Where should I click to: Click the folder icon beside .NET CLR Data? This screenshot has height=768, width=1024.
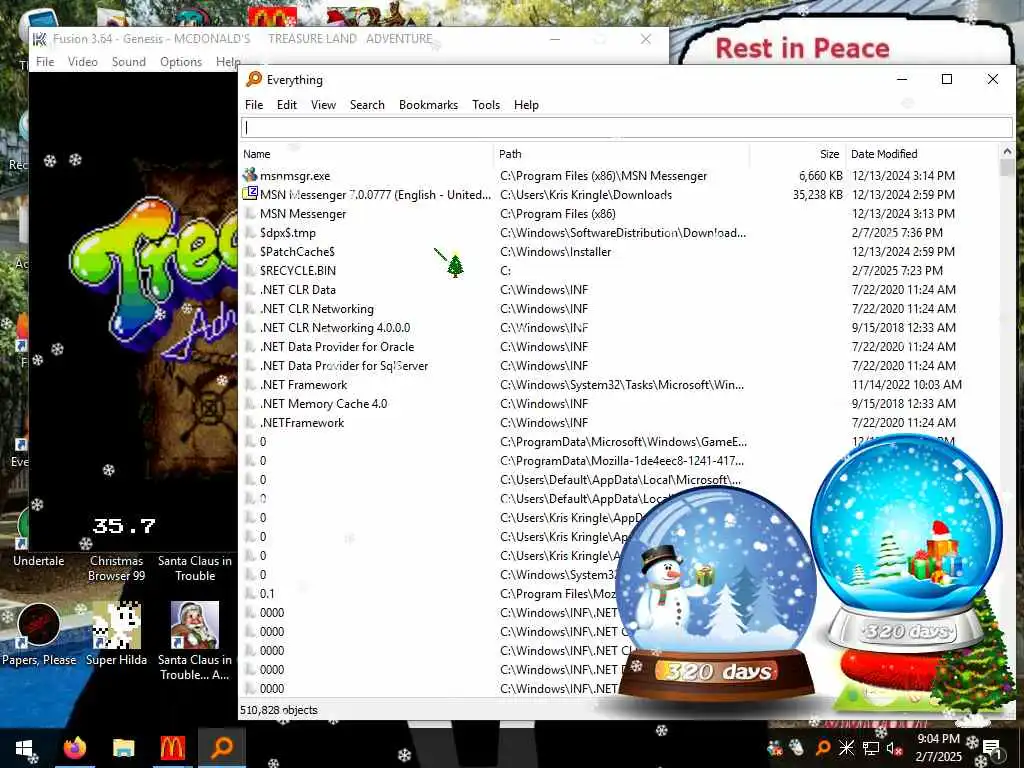[x=249, y=289]
